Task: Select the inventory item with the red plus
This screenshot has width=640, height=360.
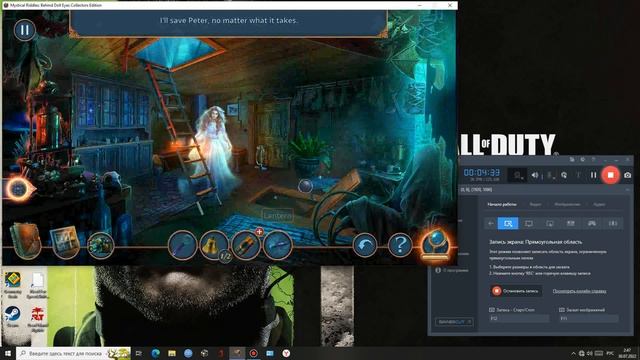Action: tap(246, 245)
